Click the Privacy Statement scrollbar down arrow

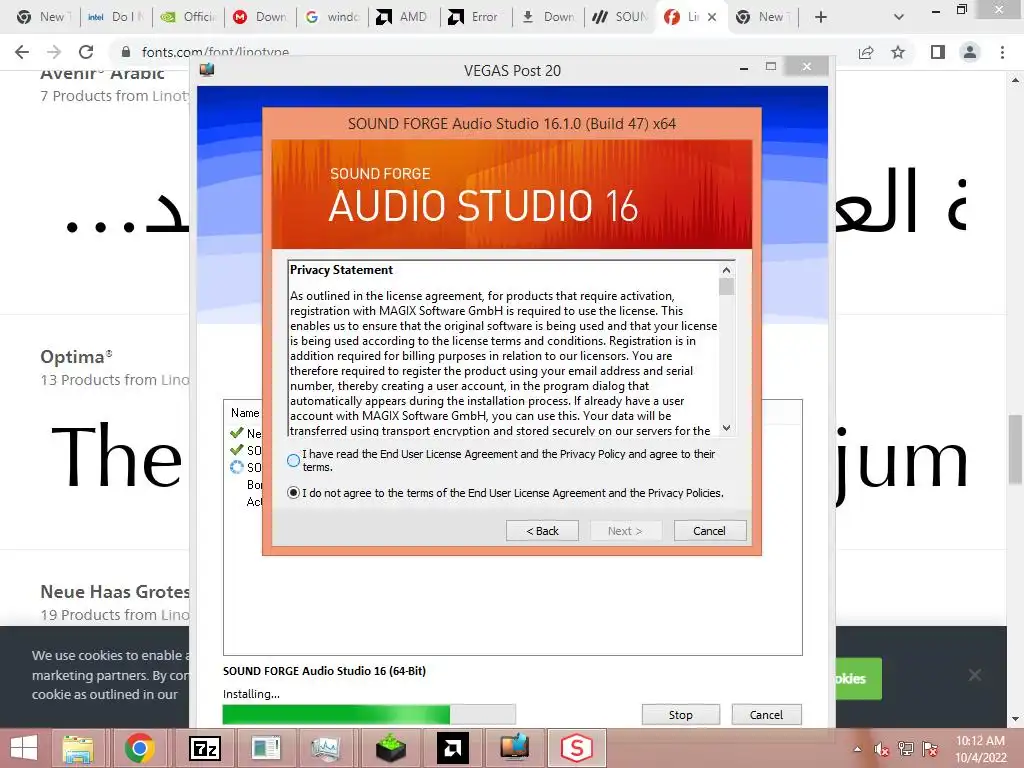tap(726, 428)
